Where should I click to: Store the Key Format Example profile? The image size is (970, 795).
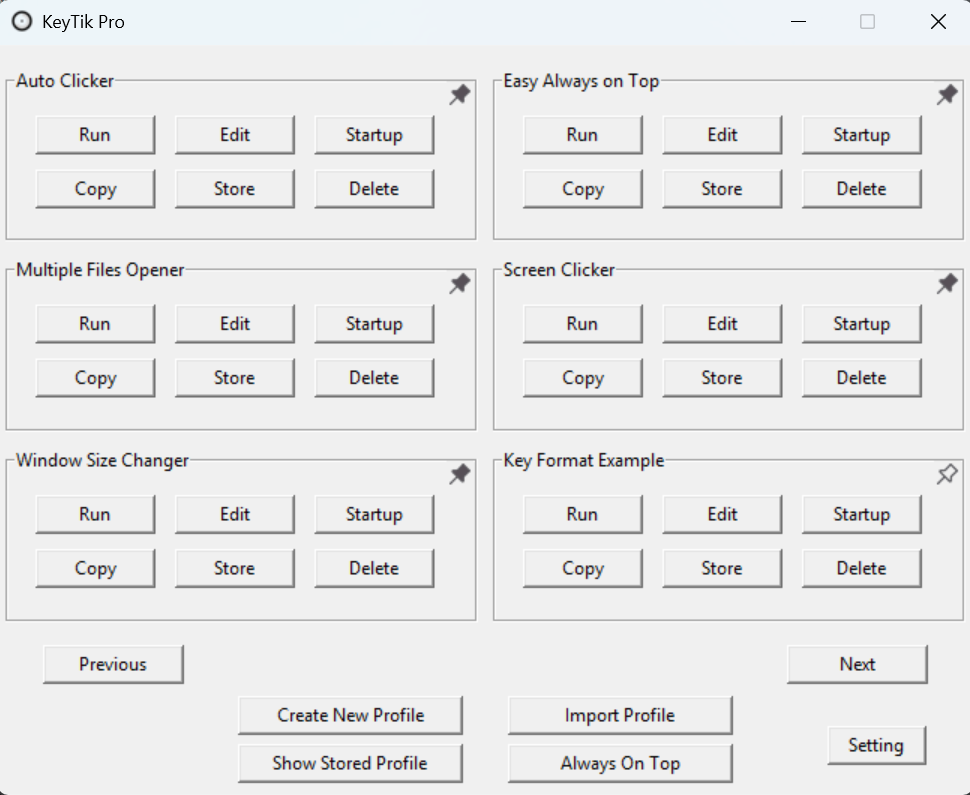tap(723, 569)
